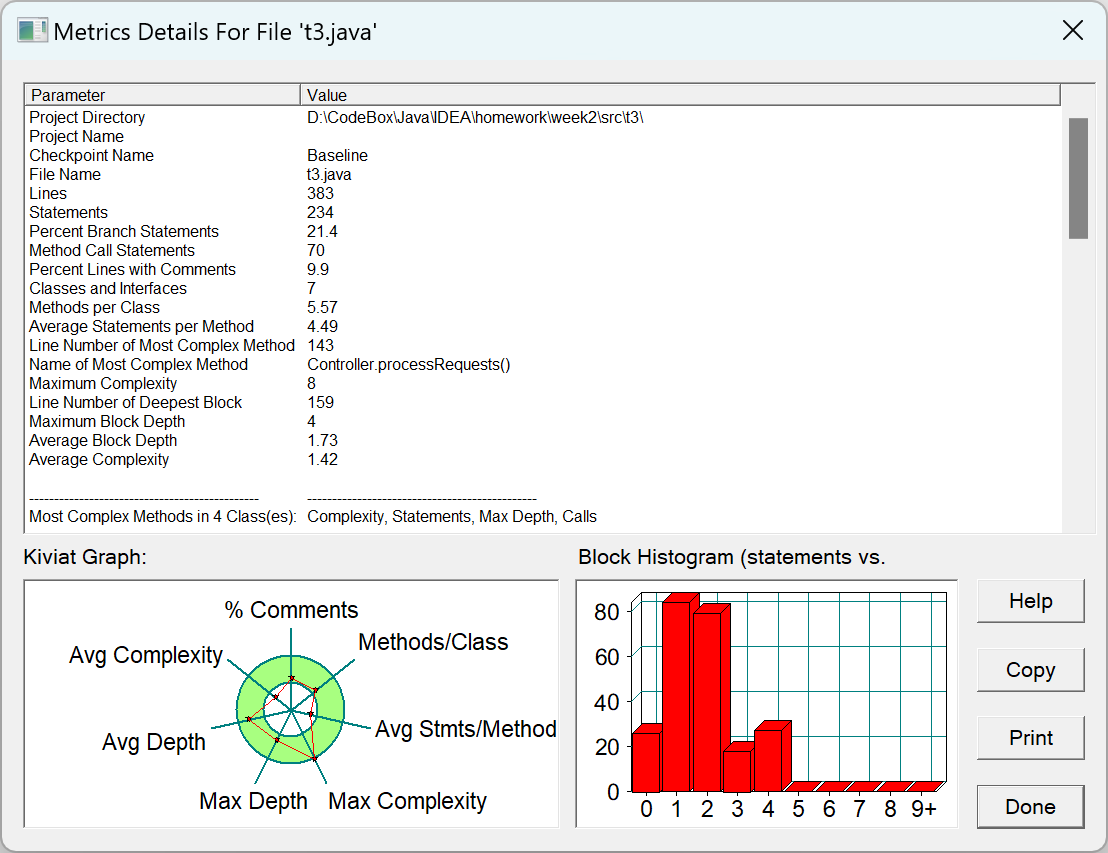1108x853 pixels.
Task: Click the Parameter column header
Action: point(163,95)
